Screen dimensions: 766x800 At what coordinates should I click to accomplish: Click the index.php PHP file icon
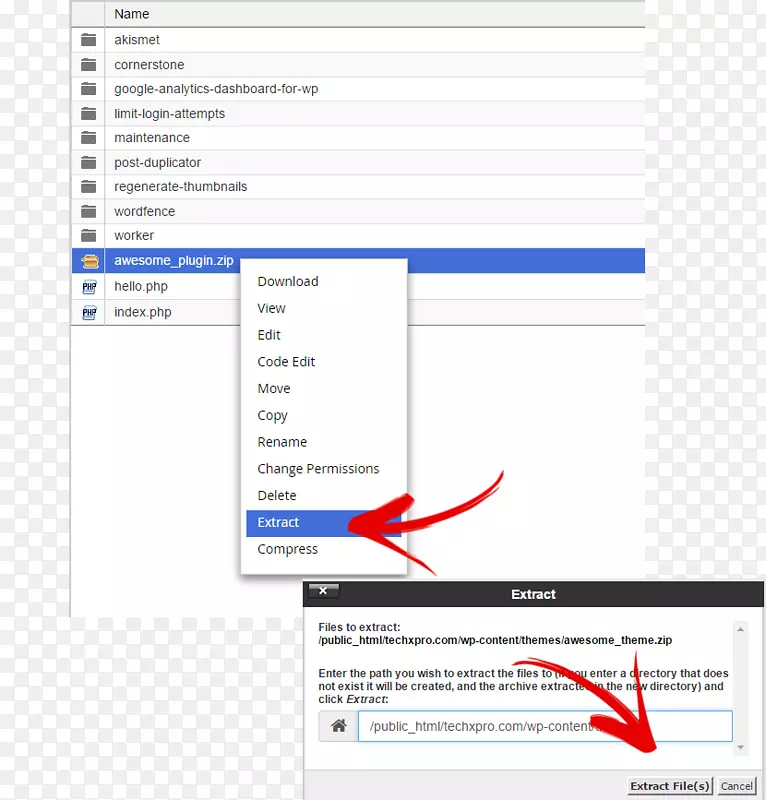(x=89, y=312)
